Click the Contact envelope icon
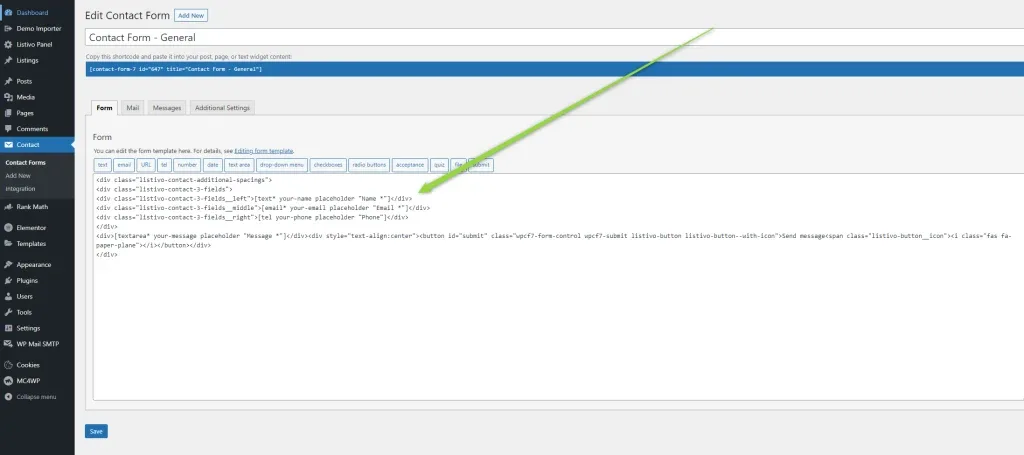Viewport: 1024px width, 455px height. pos(8,145)
